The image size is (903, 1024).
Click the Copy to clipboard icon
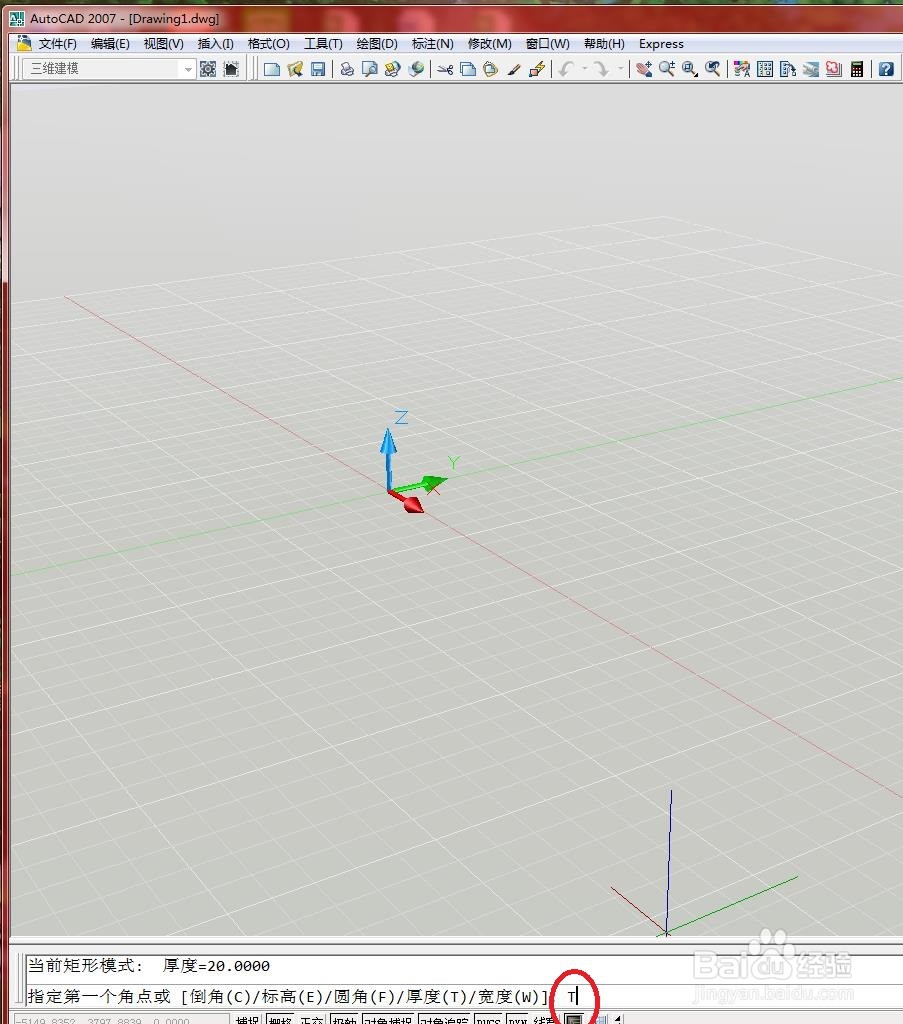[x=468, y=69]
